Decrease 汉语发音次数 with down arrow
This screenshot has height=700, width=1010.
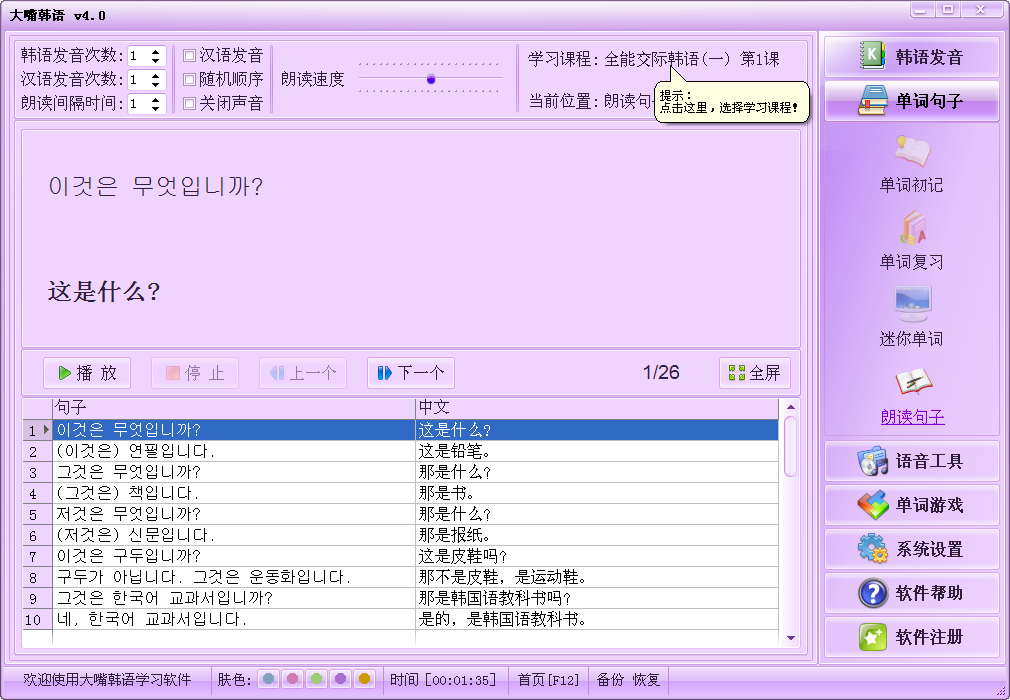click(x=155, y=84)
